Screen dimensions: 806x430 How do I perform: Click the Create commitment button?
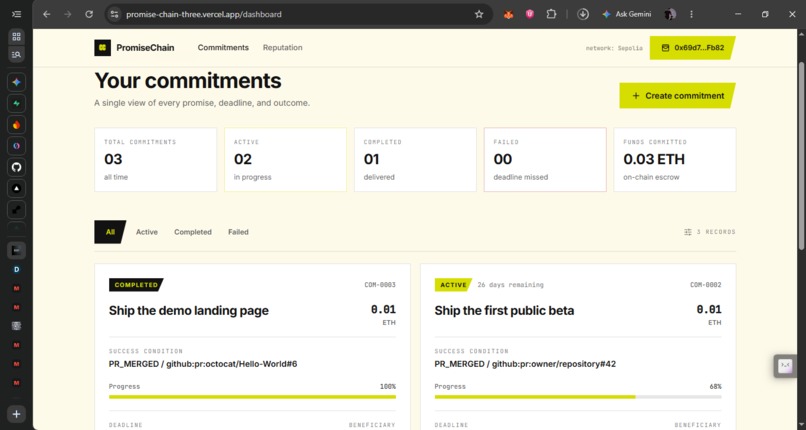pyautogui.click(x=677, y=96)
